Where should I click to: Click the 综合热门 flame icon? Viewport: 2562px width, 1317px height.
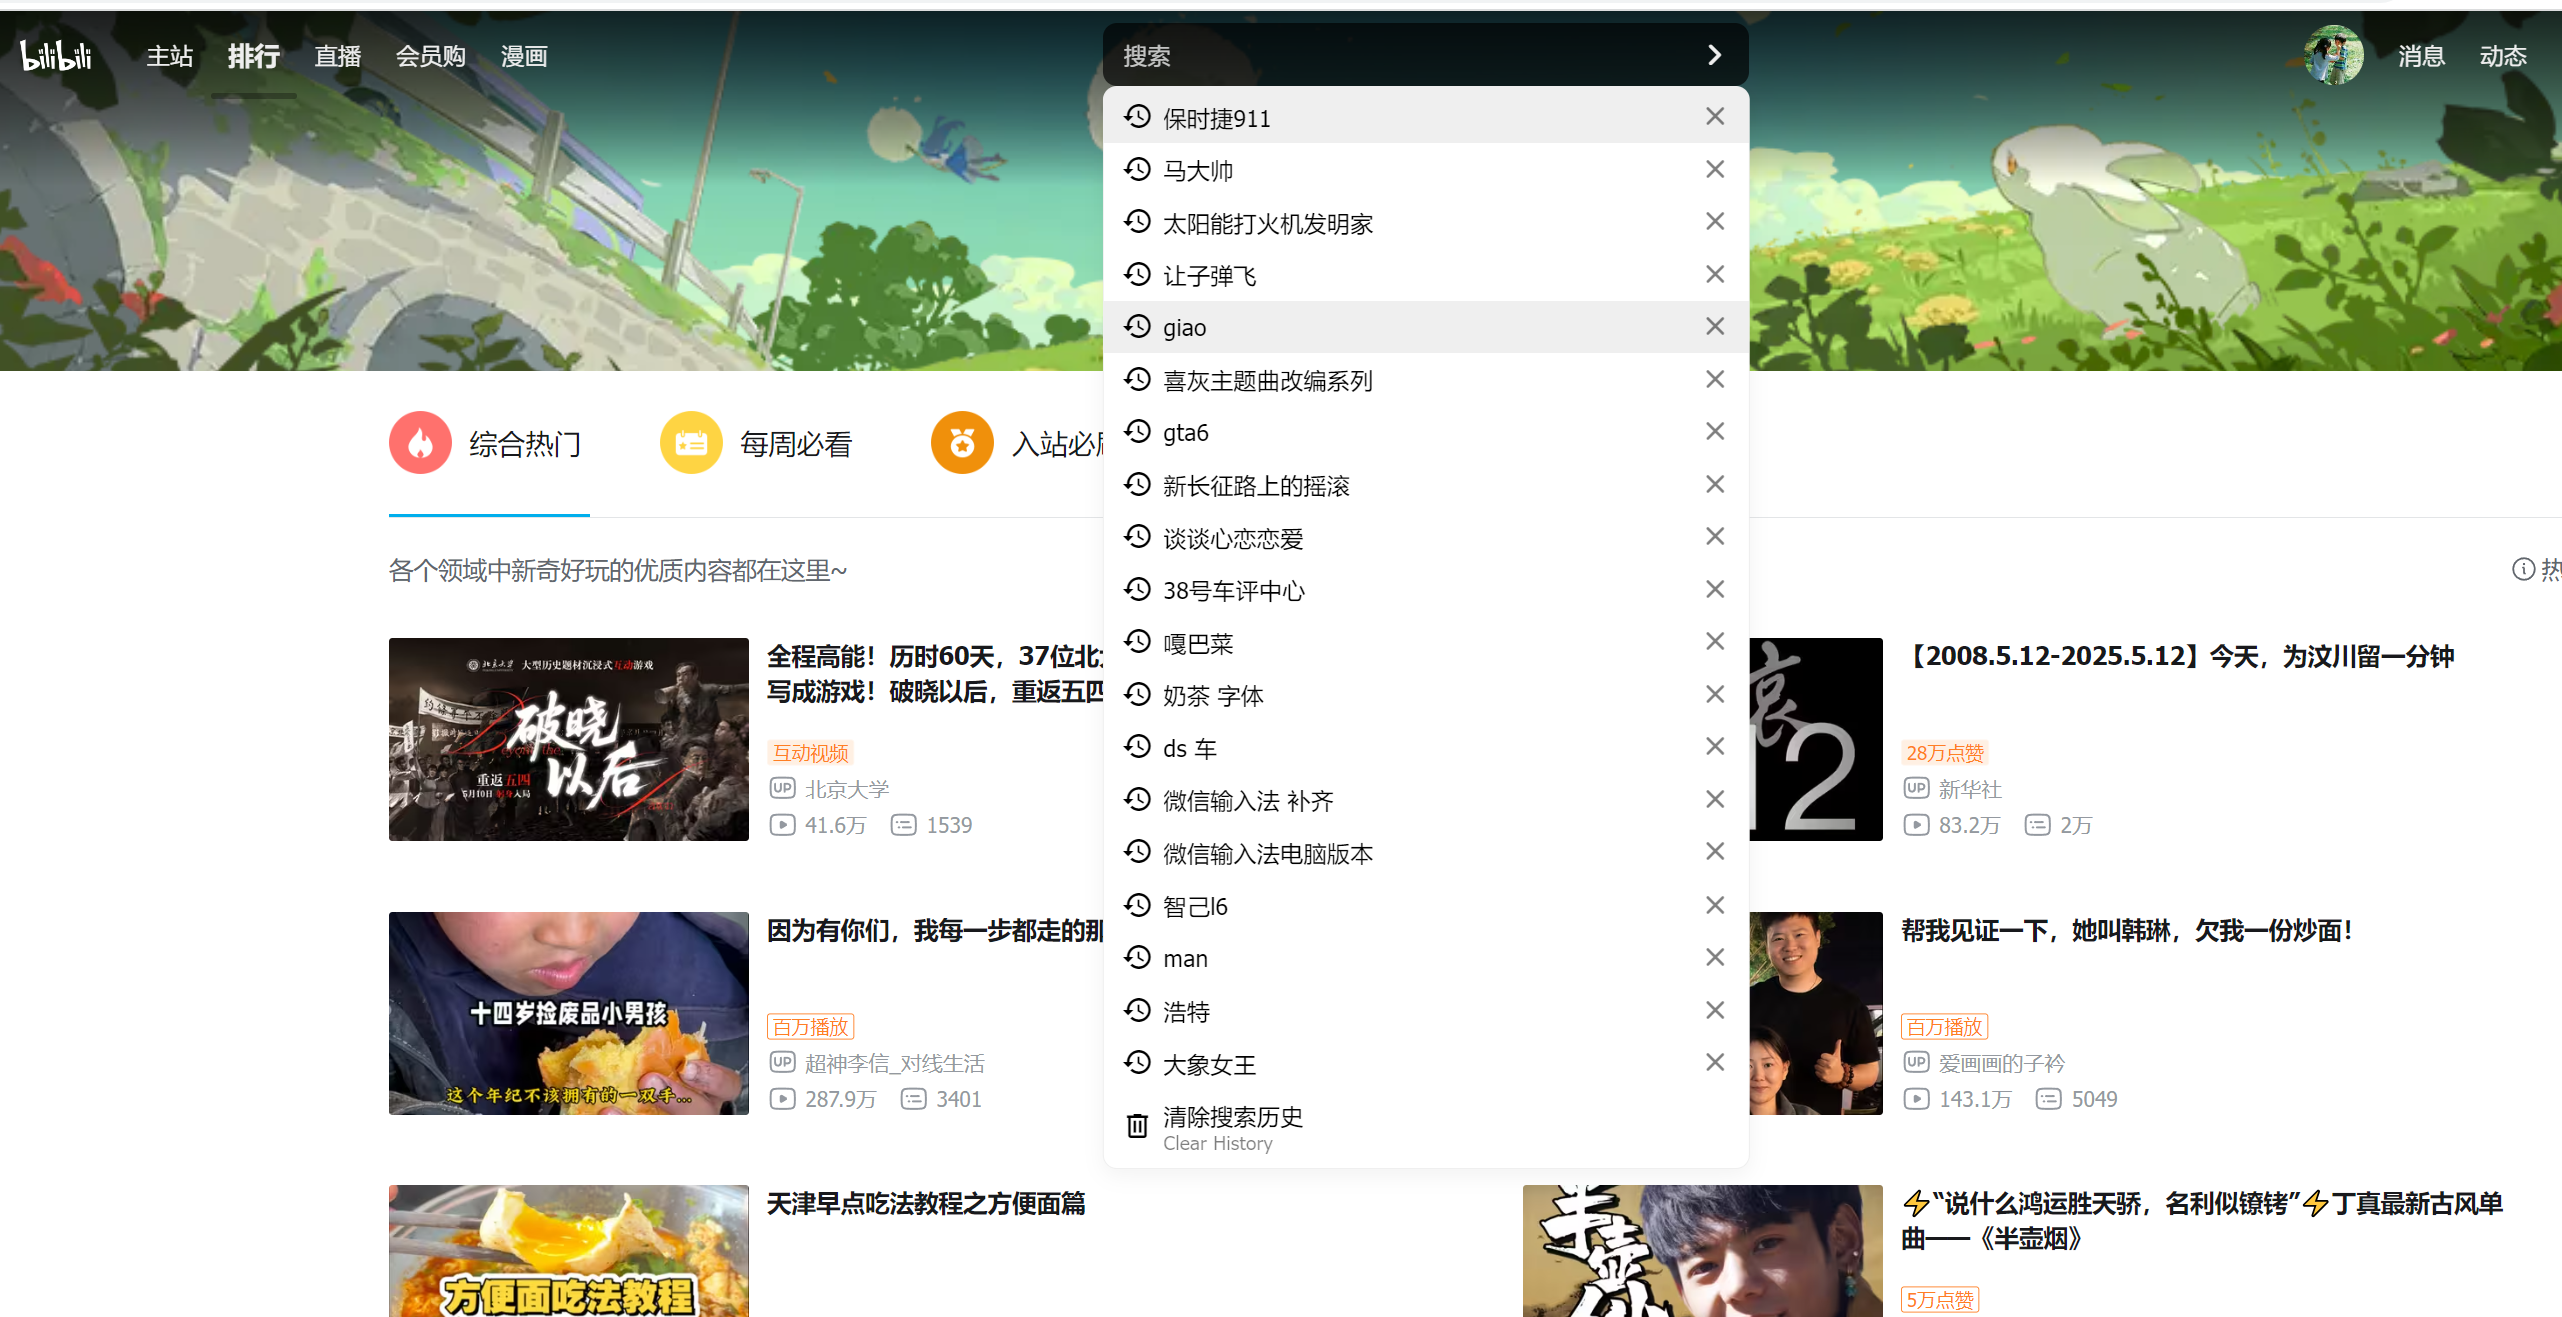click(420, 443)
